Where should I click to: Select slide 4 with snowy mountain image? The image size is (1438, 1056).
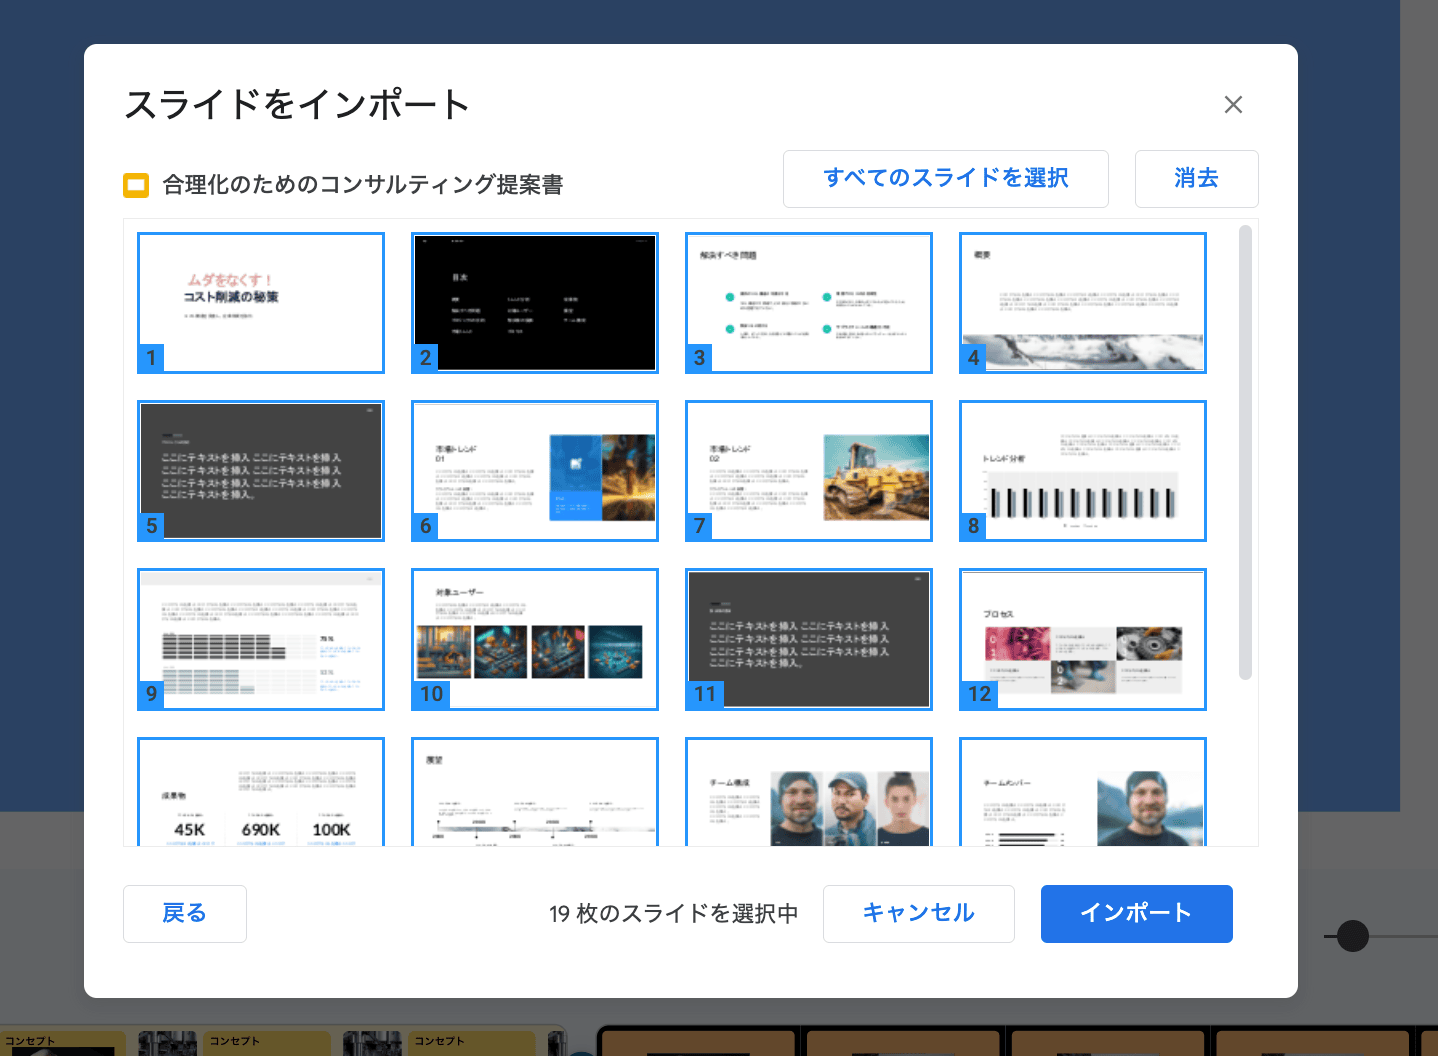point(1083,303)
